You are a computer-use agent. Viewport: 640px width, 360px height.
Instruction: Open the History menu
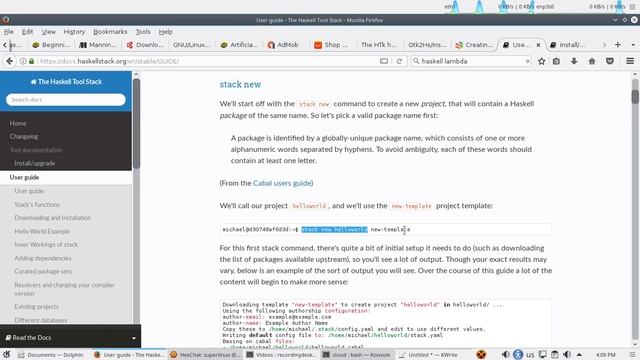pos(74,31)
